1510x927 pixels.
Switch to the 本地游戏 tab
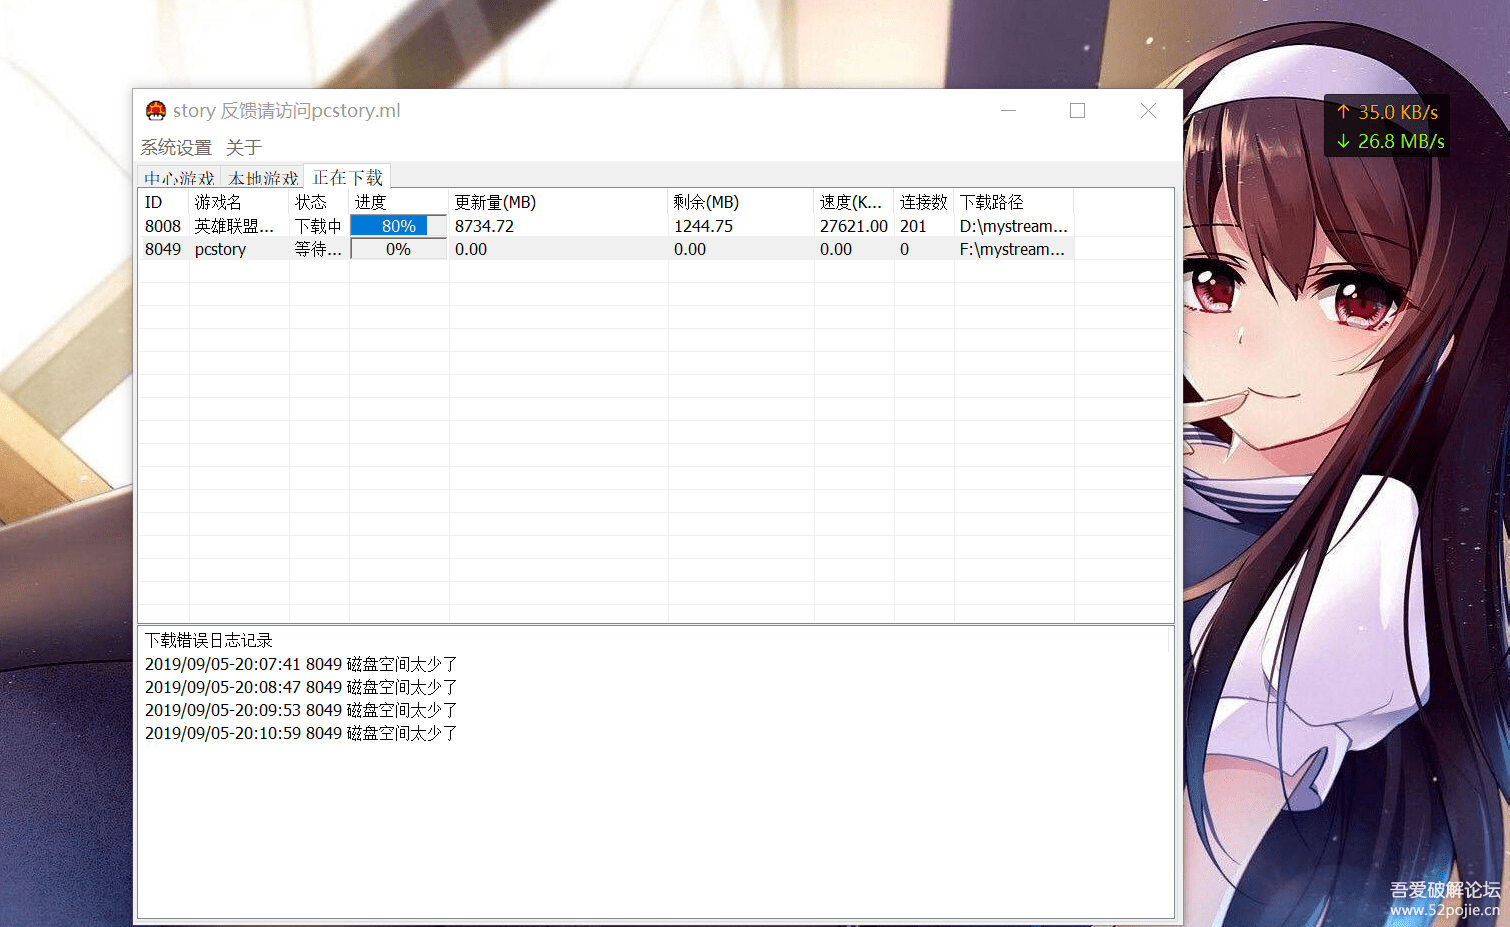tap(263, 178)
